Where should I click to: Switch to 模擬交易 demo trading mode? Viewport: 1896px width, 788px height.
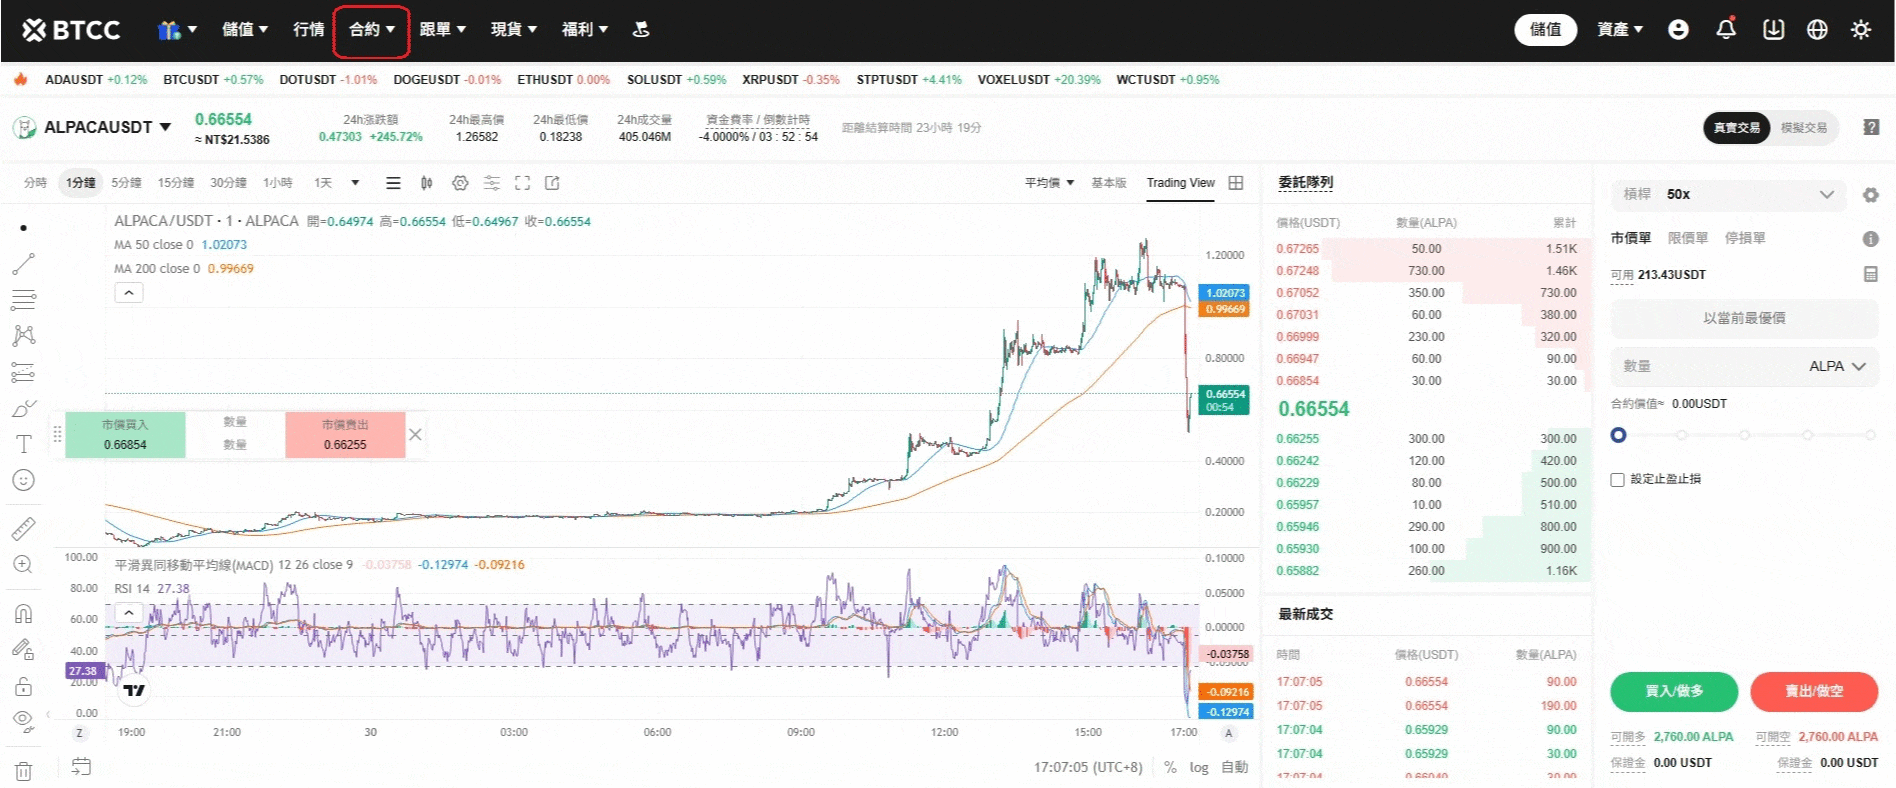(1804, 128)
